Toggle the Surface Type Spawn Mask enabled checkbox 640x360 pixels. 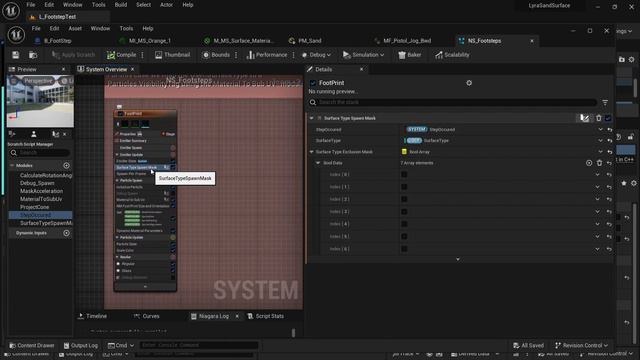pyautogui.click(x=608, y=118)
